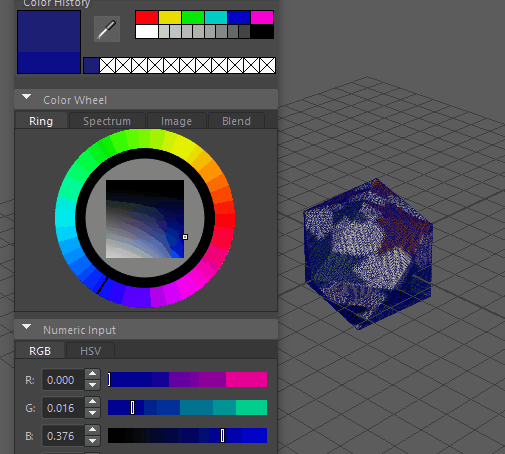Screen dimensions: 505x454
Task: Collapse the Numeric Input section
Action: (x=27, y=327)
